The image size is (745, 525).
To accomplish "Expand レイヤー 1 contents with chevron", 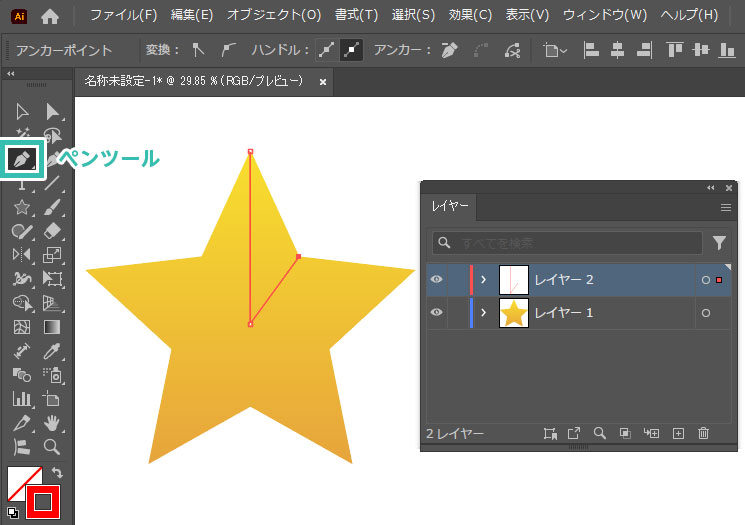I will [x=483, y=313].
